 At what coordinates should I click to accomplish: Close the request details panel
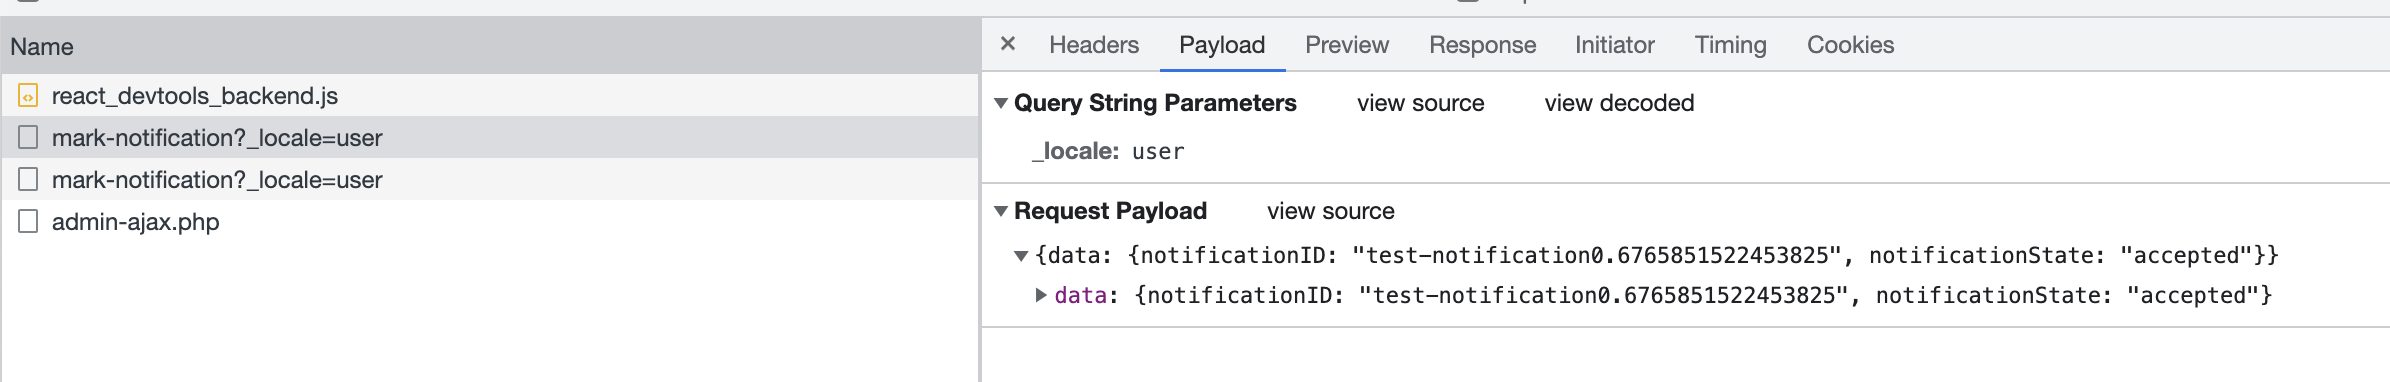click(x=1008, y=44)
